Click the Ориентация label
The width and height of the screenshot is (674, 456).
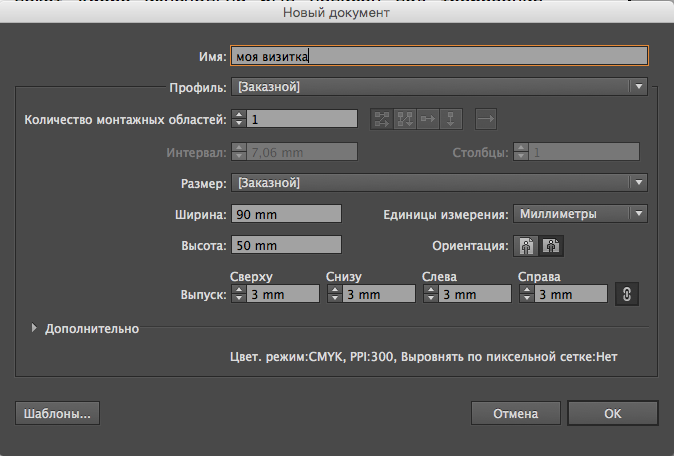click(x=470, y=246)
